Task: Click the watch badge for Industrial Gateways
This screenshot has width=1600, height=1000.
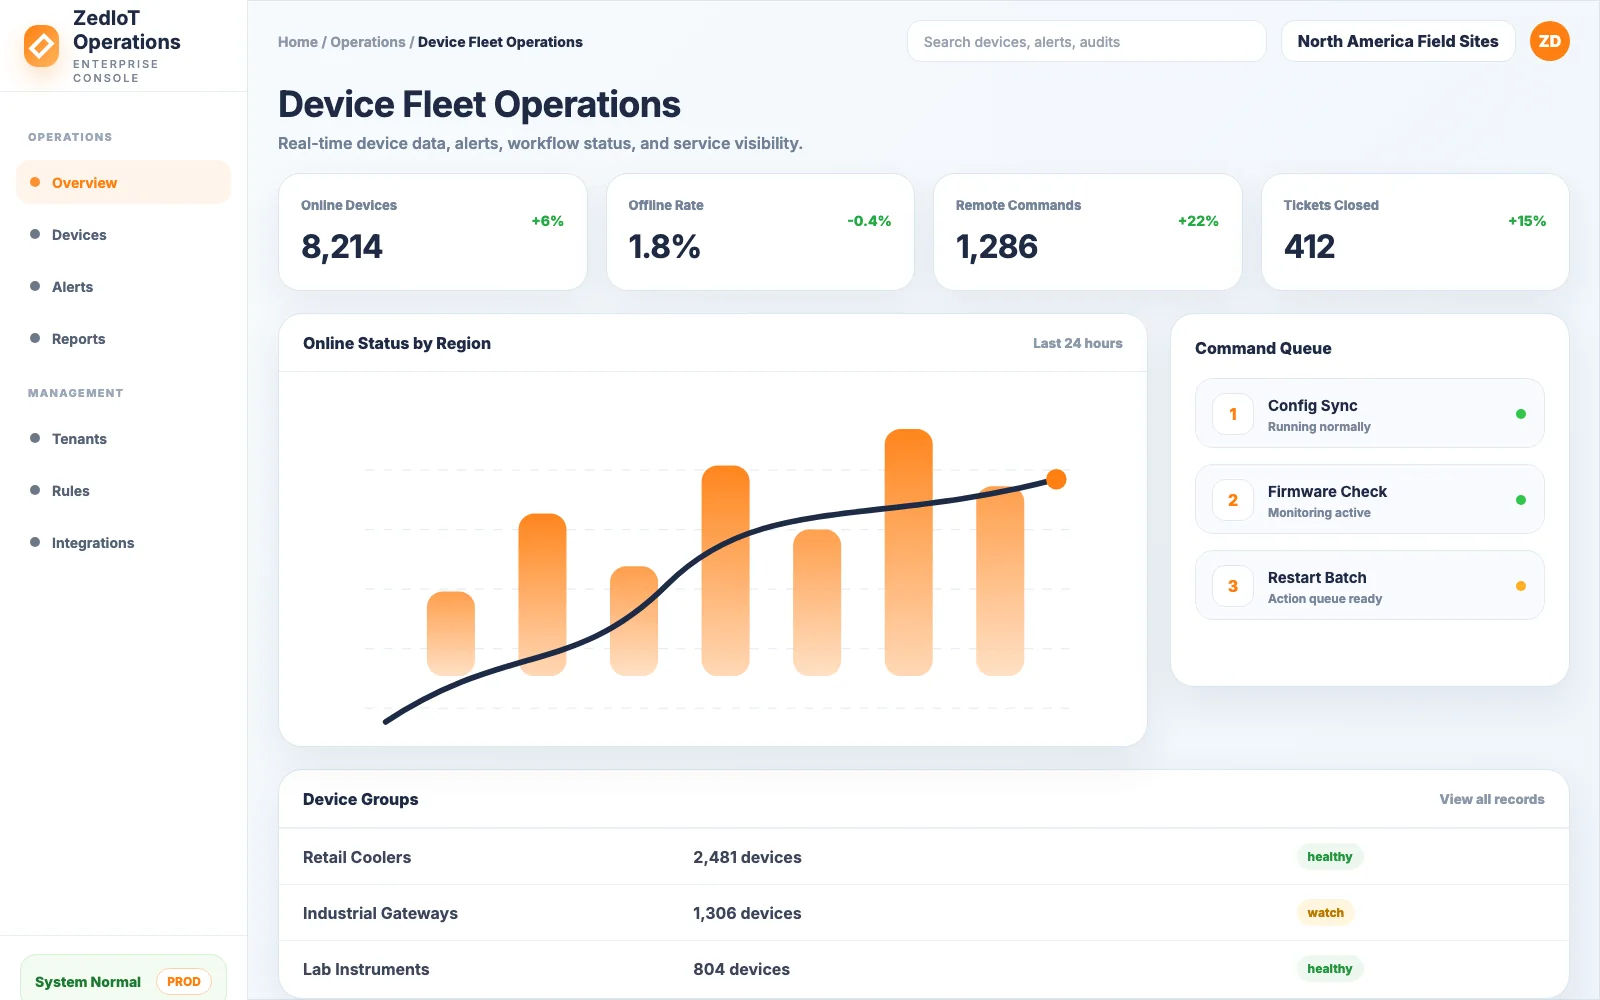Action: [x=1325, y=913]
